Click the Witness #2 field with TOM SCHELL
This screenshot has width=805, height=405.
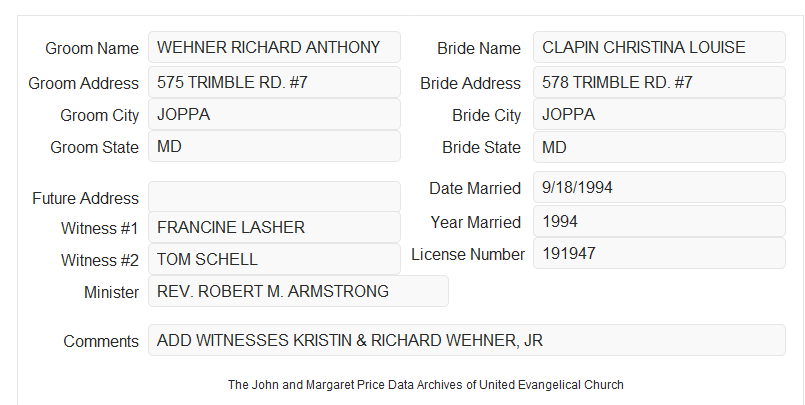click(x=274, y=259)
